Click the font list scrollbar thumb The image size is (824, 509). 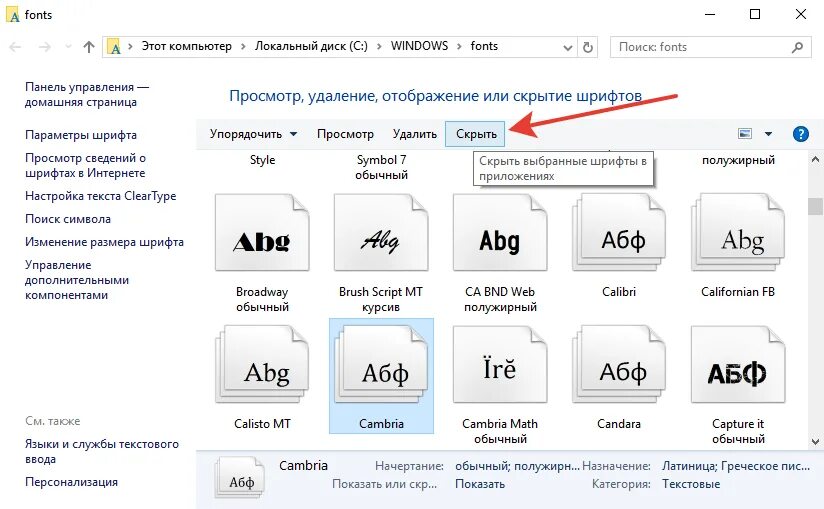click(x=815, y=206)
